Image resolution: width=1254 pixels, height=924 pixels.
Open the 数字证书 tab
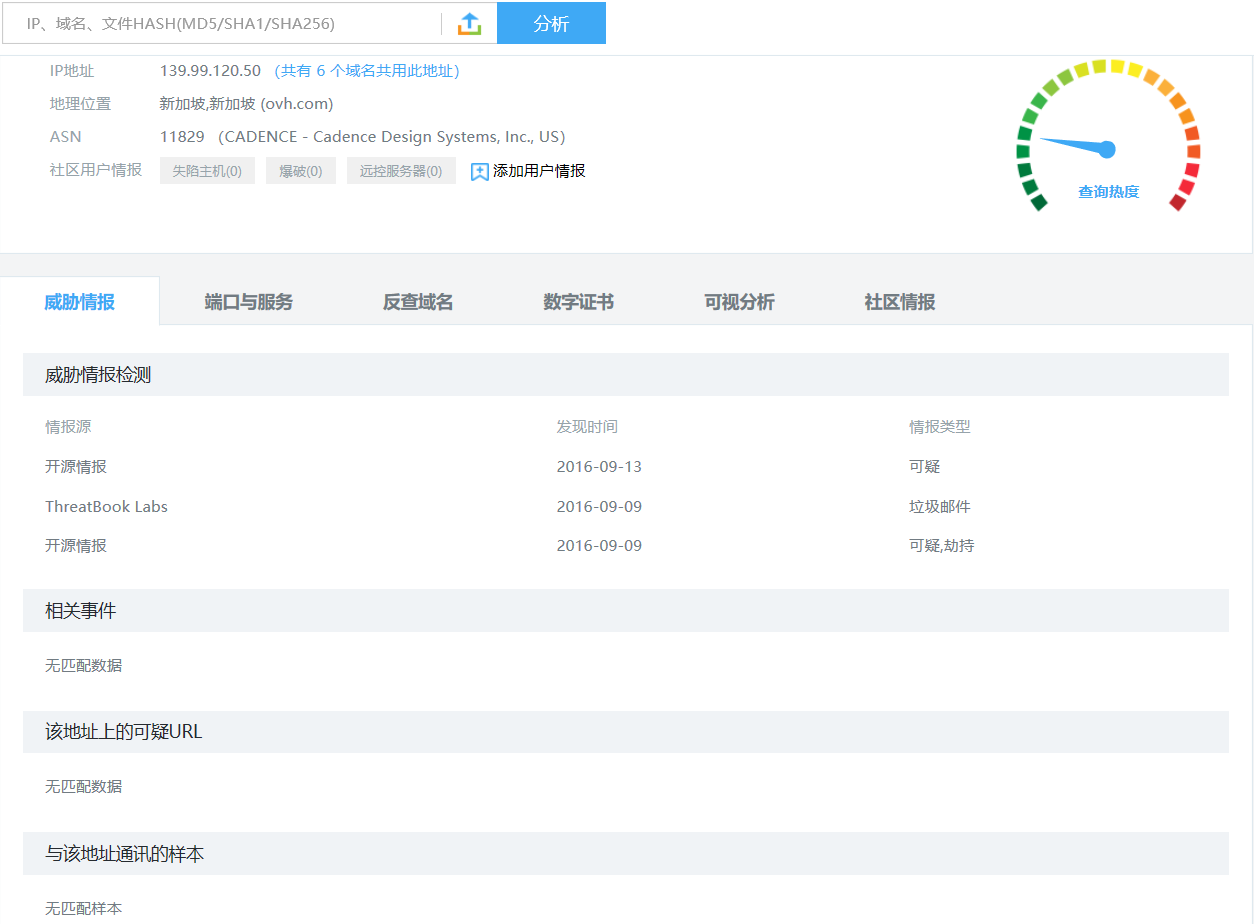[x=578, y=302]
